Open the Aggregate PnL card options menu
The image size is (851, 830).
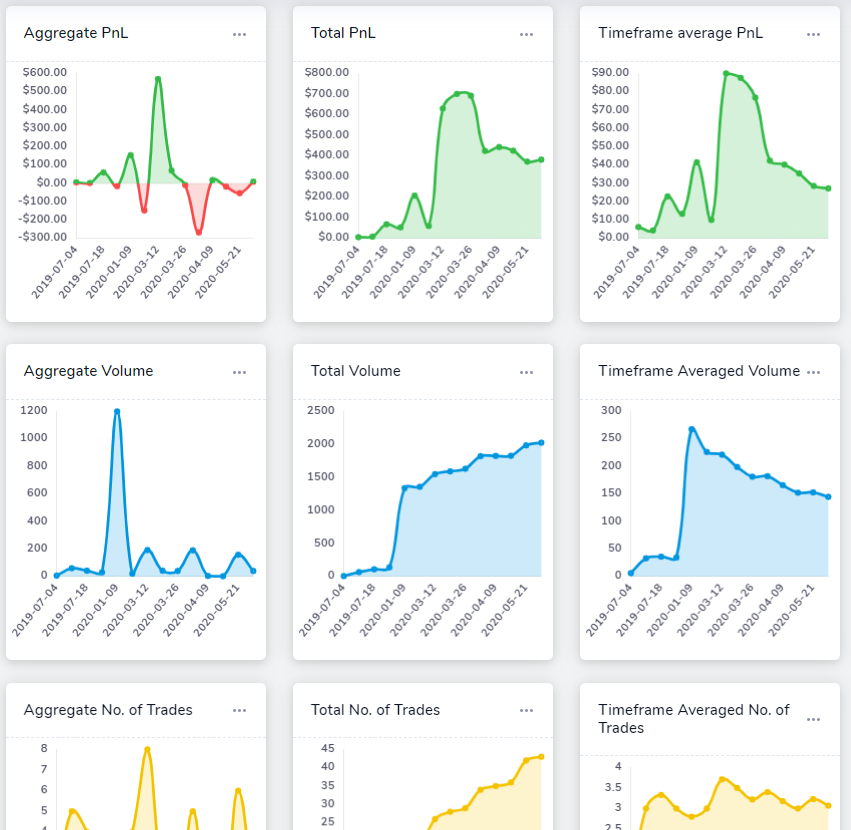239,34
